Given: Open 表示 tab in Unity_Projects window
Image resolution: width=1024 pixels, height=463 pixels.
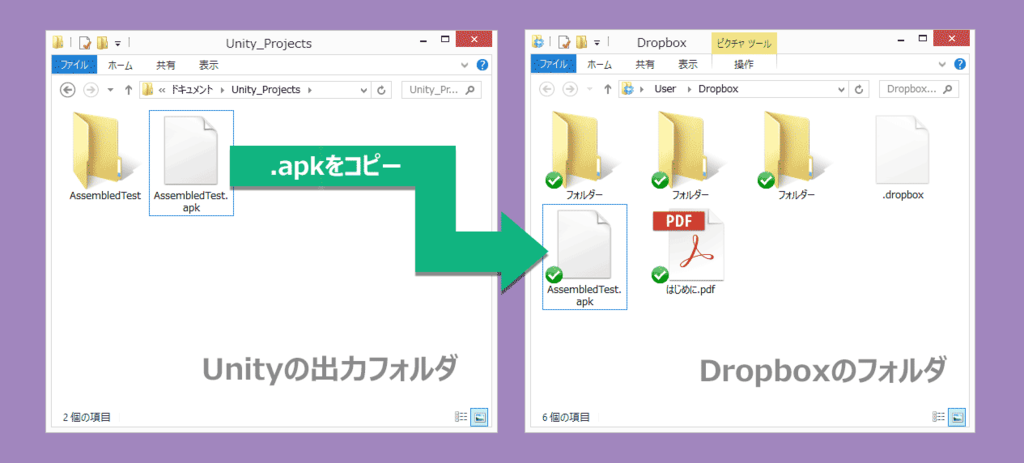Looking at the screenshot, I should point(209,65).
